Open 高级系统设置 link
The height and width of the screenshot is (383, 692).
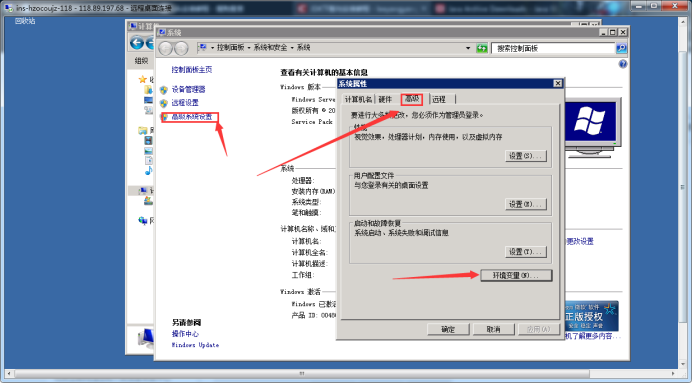(192, 117)
